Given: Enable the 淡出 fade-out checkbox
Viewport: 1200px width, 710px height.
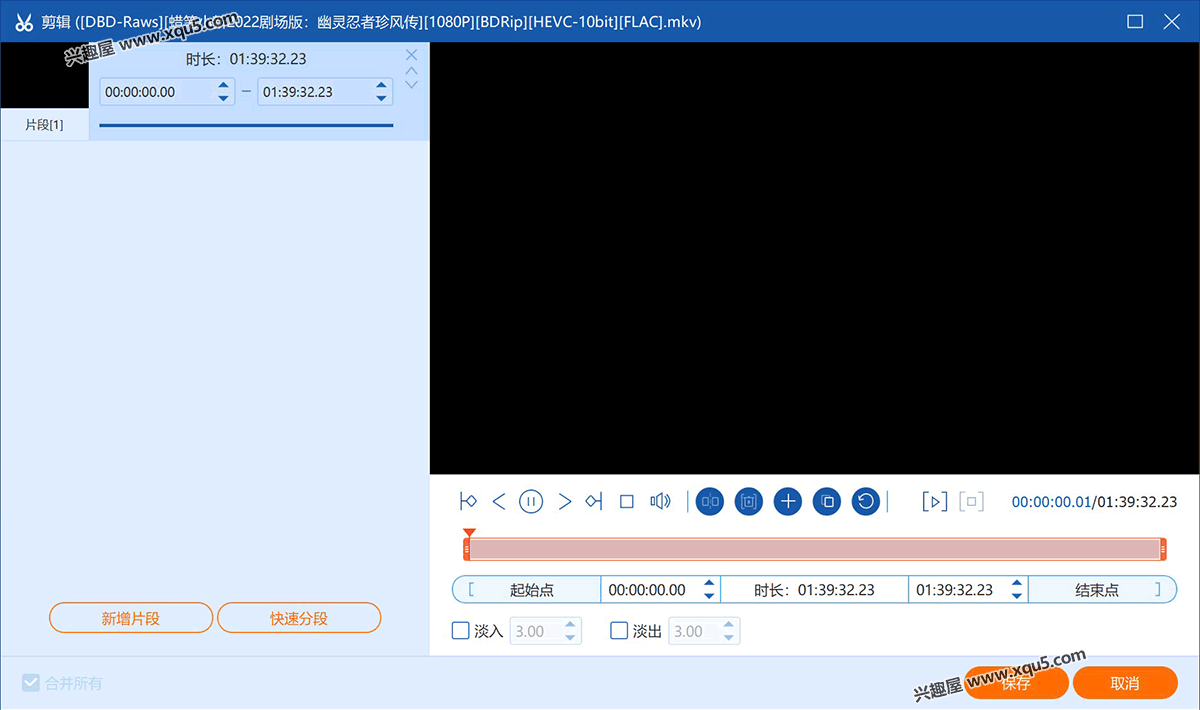Looking at the screenshot, I should coord(619,631).
